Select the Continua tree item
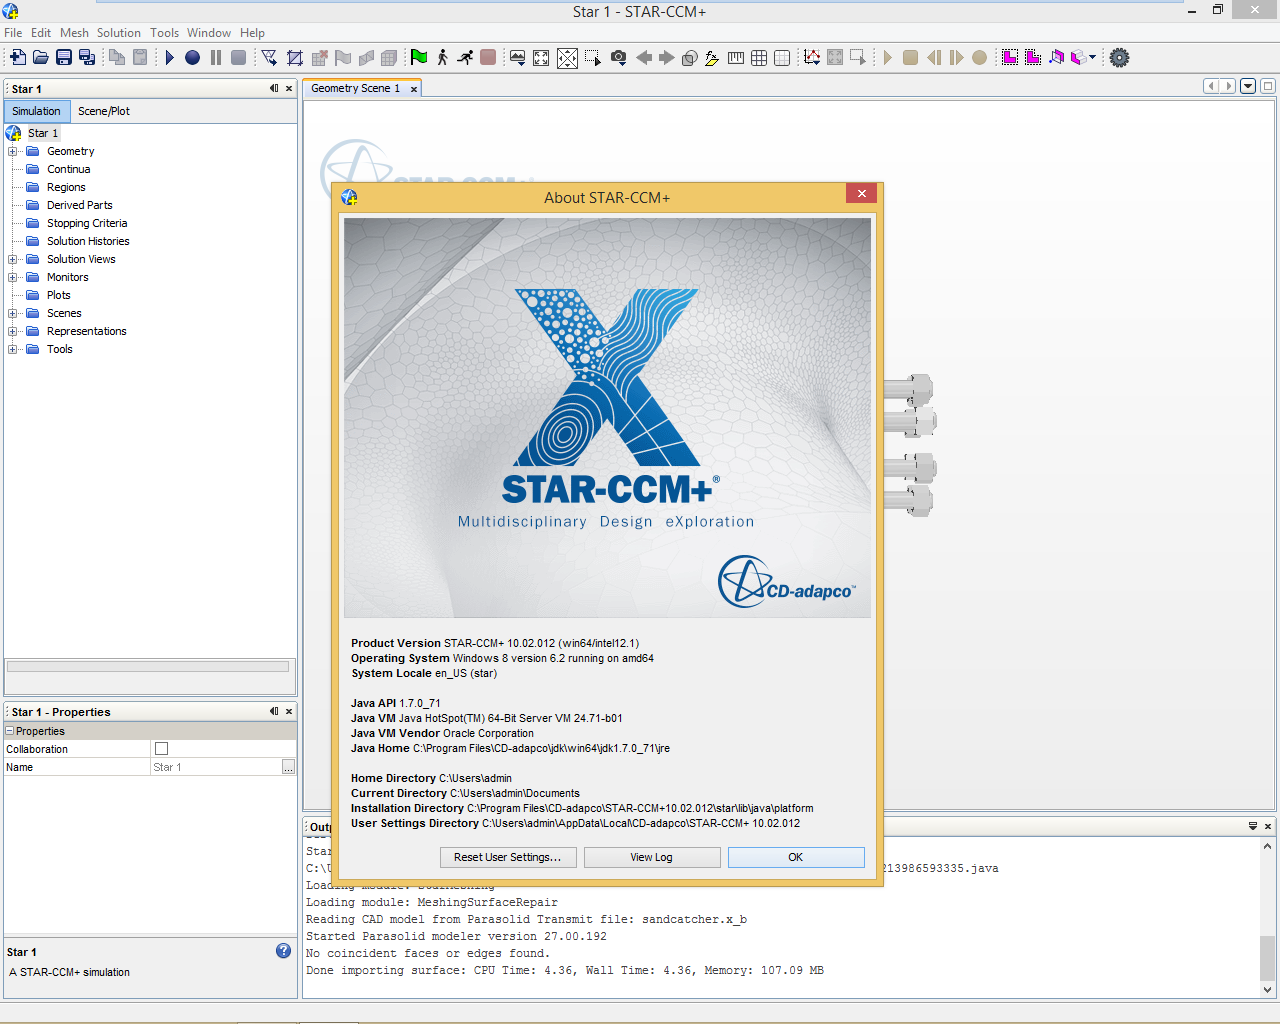The height and width of the screenshot is (1024, 1280). (68, 170)
